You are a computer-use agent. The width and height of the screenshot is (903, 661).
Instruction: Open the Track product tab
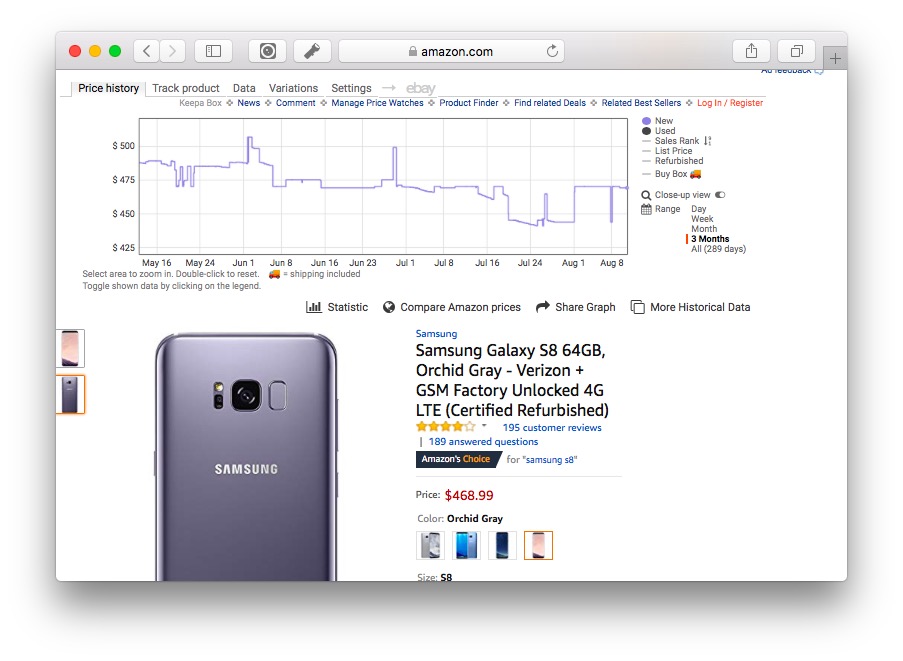coord(185,88)
